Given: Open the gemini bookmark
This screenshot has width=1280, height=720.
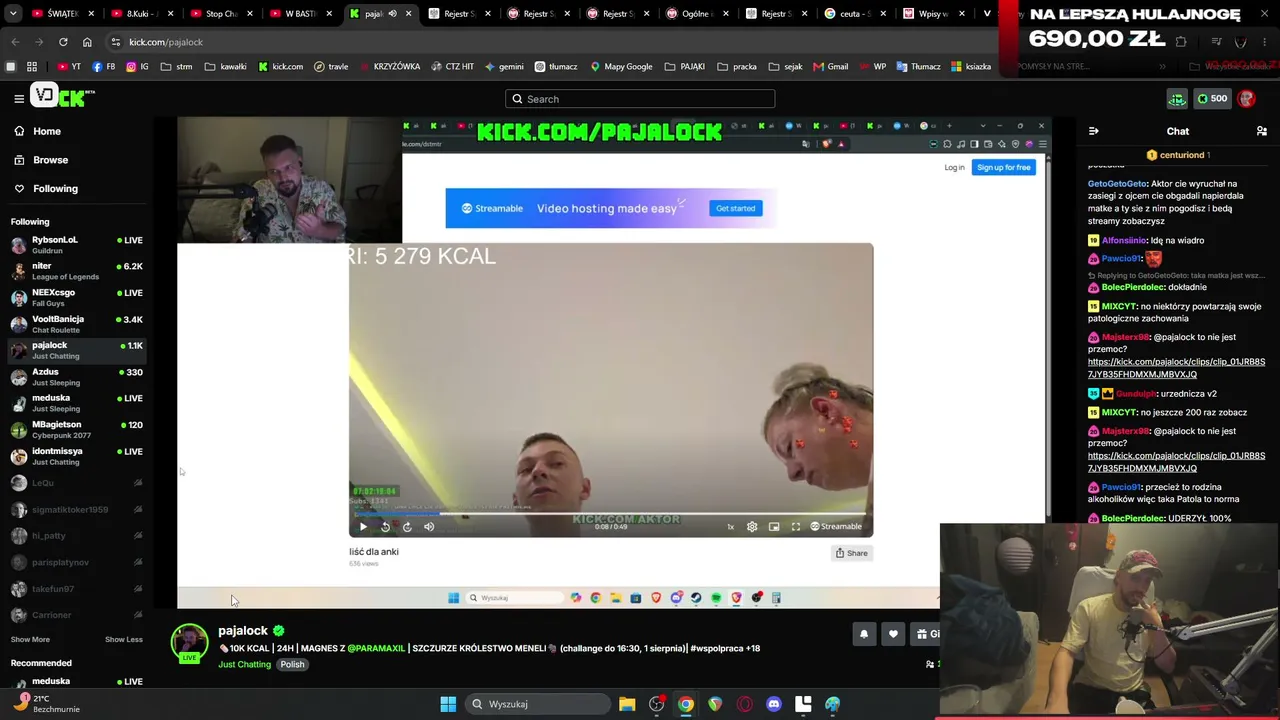Looking at the screenshot, I should click(x=504, y=67).
